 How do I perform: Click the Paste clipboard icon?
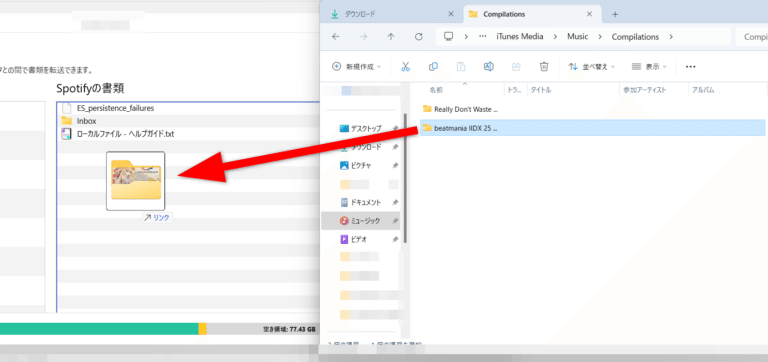click(461, 67)
